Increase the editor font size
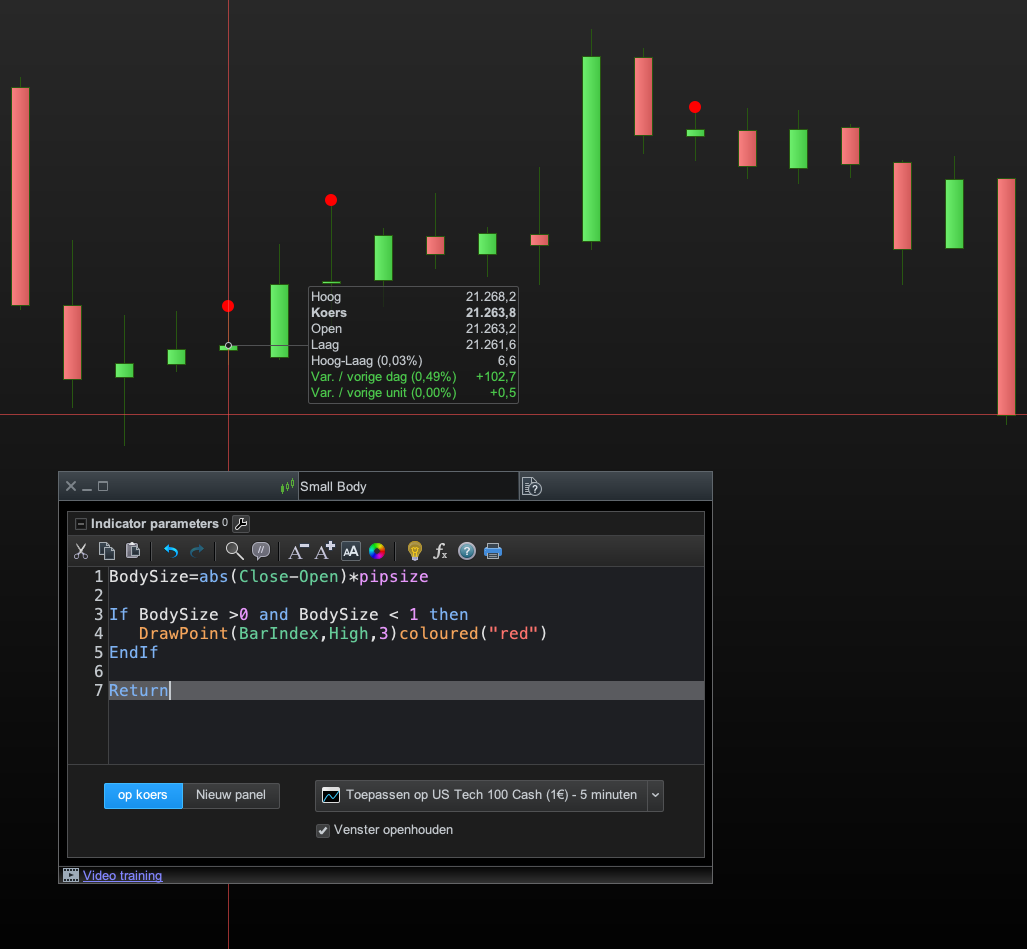The image size is (1027, 949). click(324, 551)
